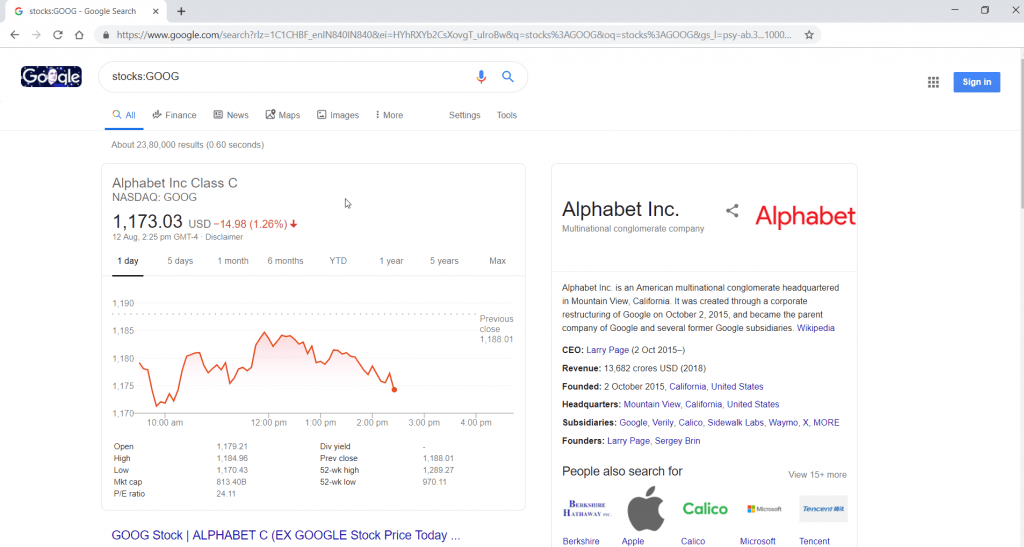
Task: Click the blue search magnifier icon
Action: pyautogui.click(x=507, y=77)
